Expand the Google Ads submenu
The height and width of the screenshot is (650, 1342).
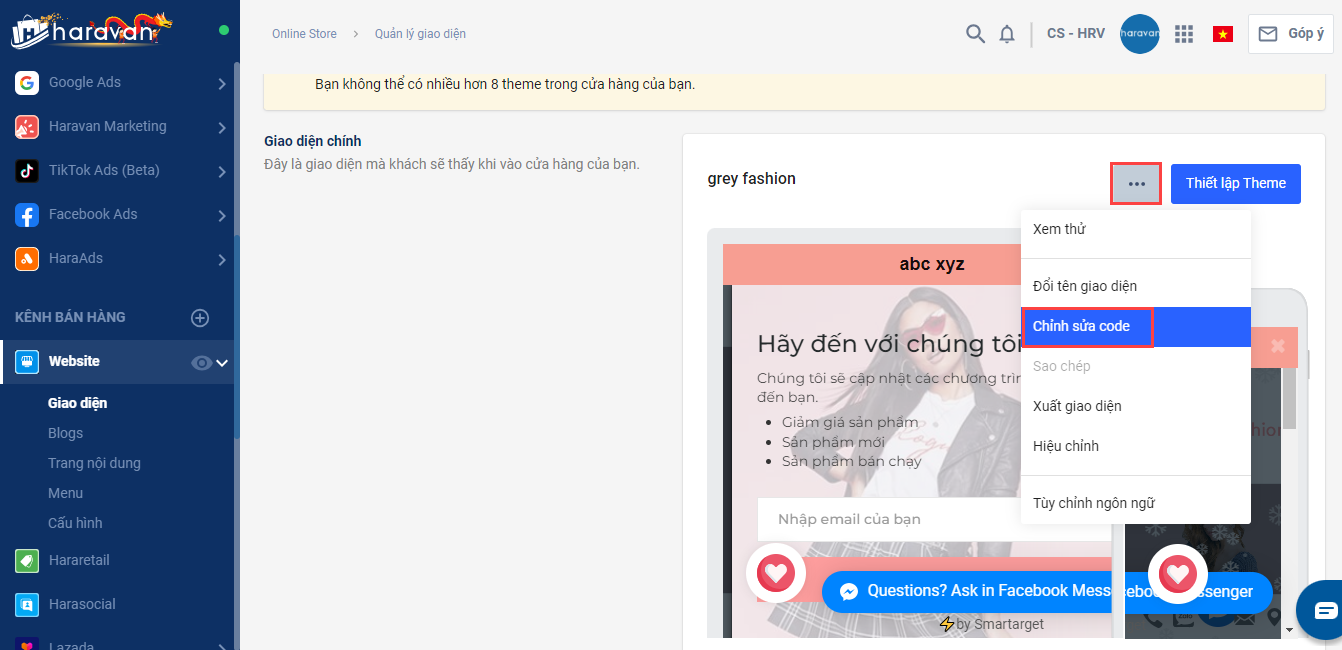point(222,84)
